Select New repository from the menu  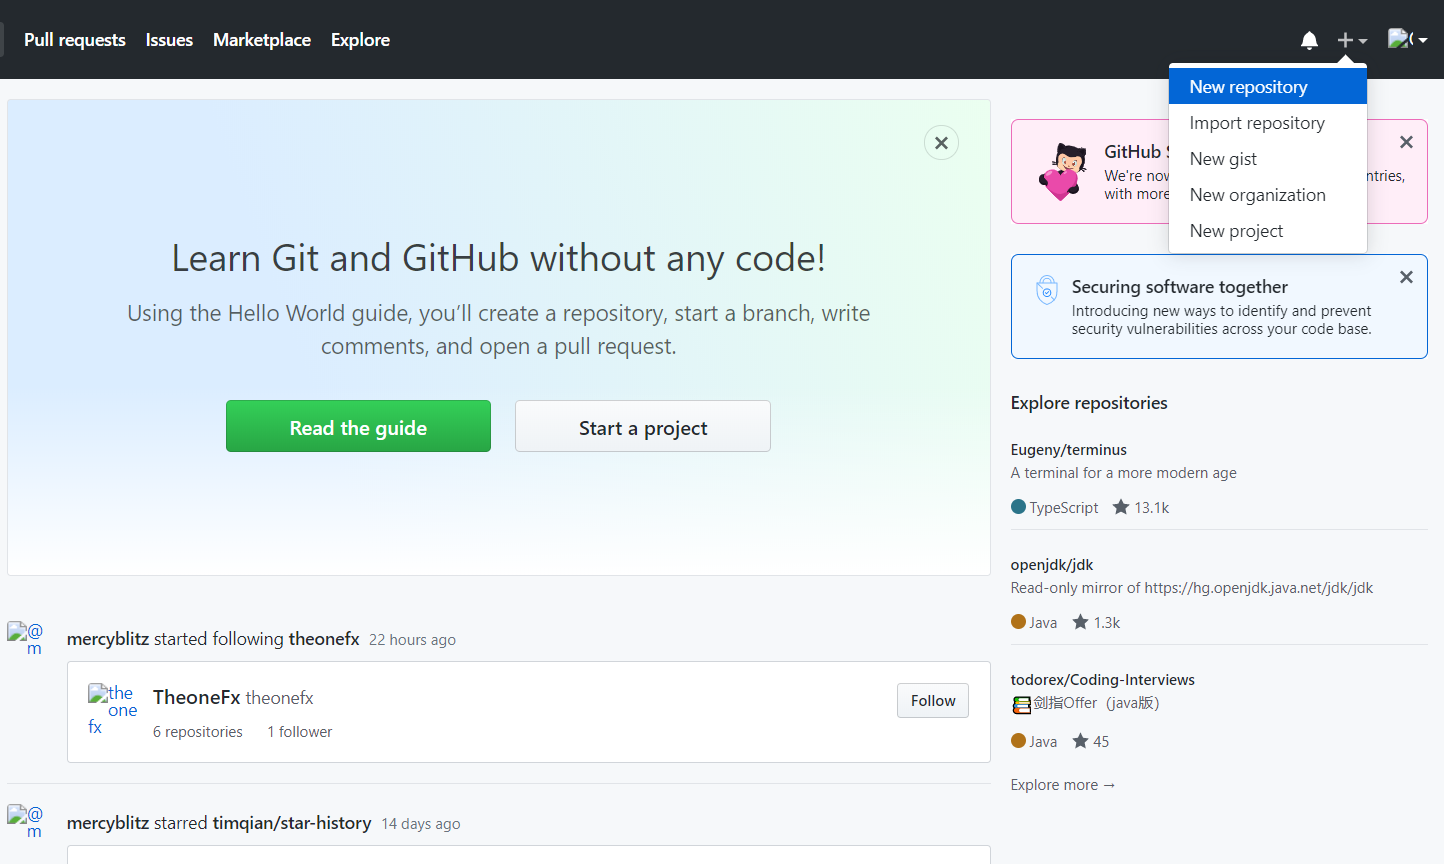point(1248,87)
